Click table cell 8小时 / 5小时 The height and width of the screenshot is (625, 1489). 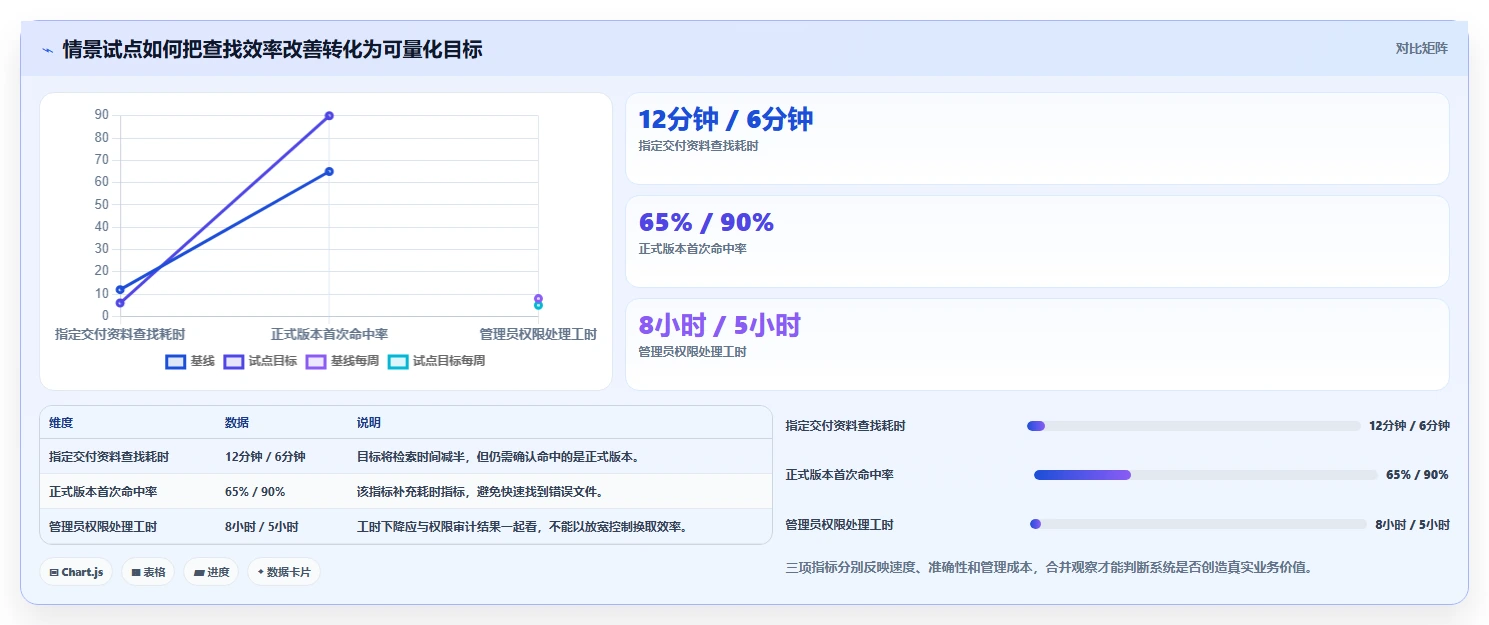[262, 527]
